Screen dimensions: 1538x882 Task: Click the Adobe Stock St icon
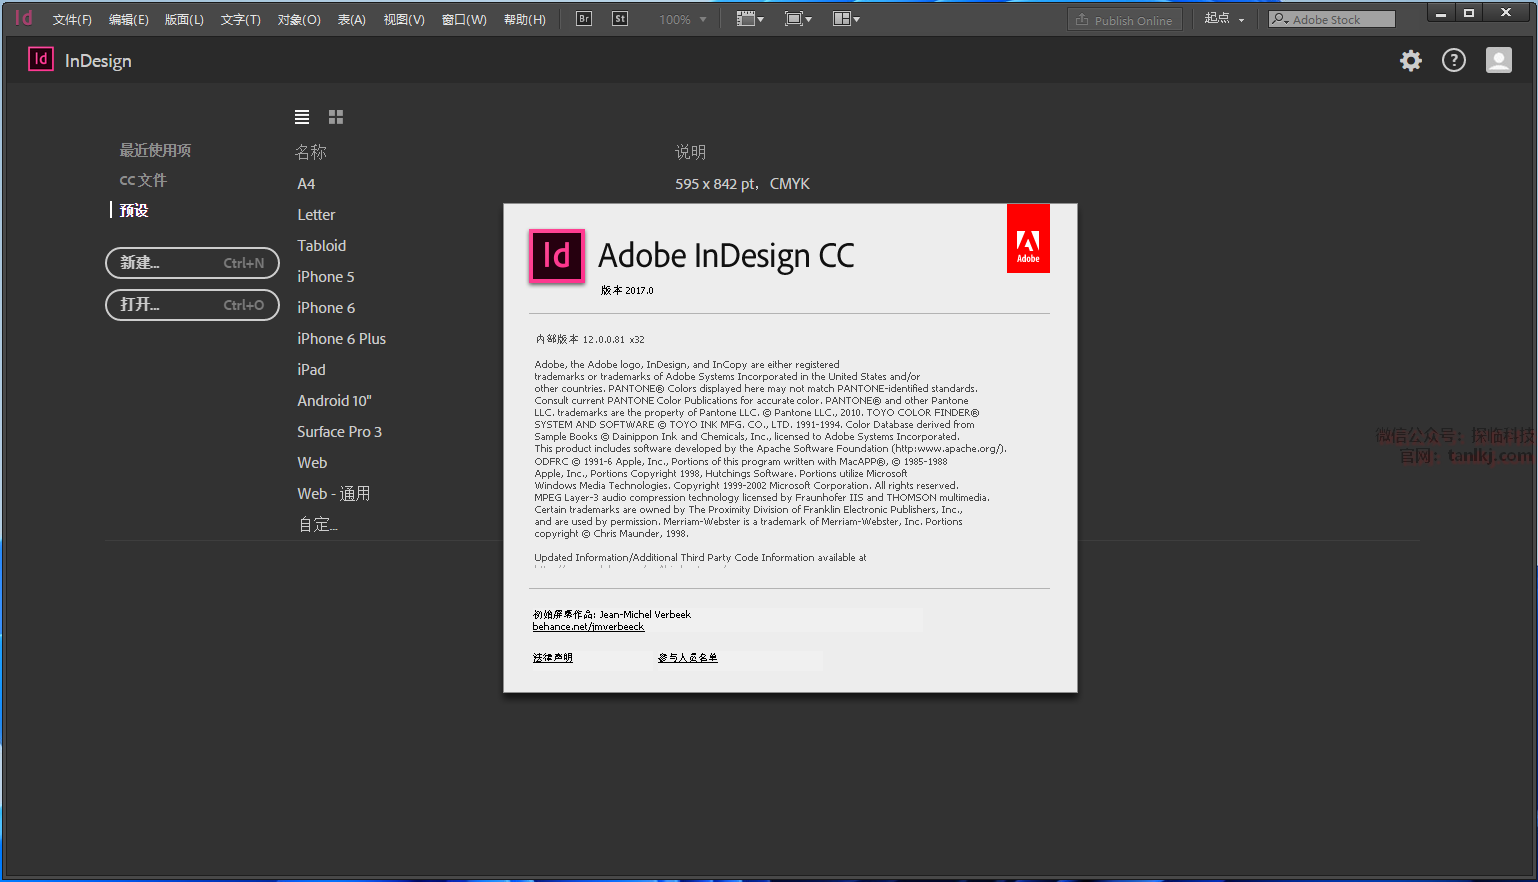click(x=620, y=19)
